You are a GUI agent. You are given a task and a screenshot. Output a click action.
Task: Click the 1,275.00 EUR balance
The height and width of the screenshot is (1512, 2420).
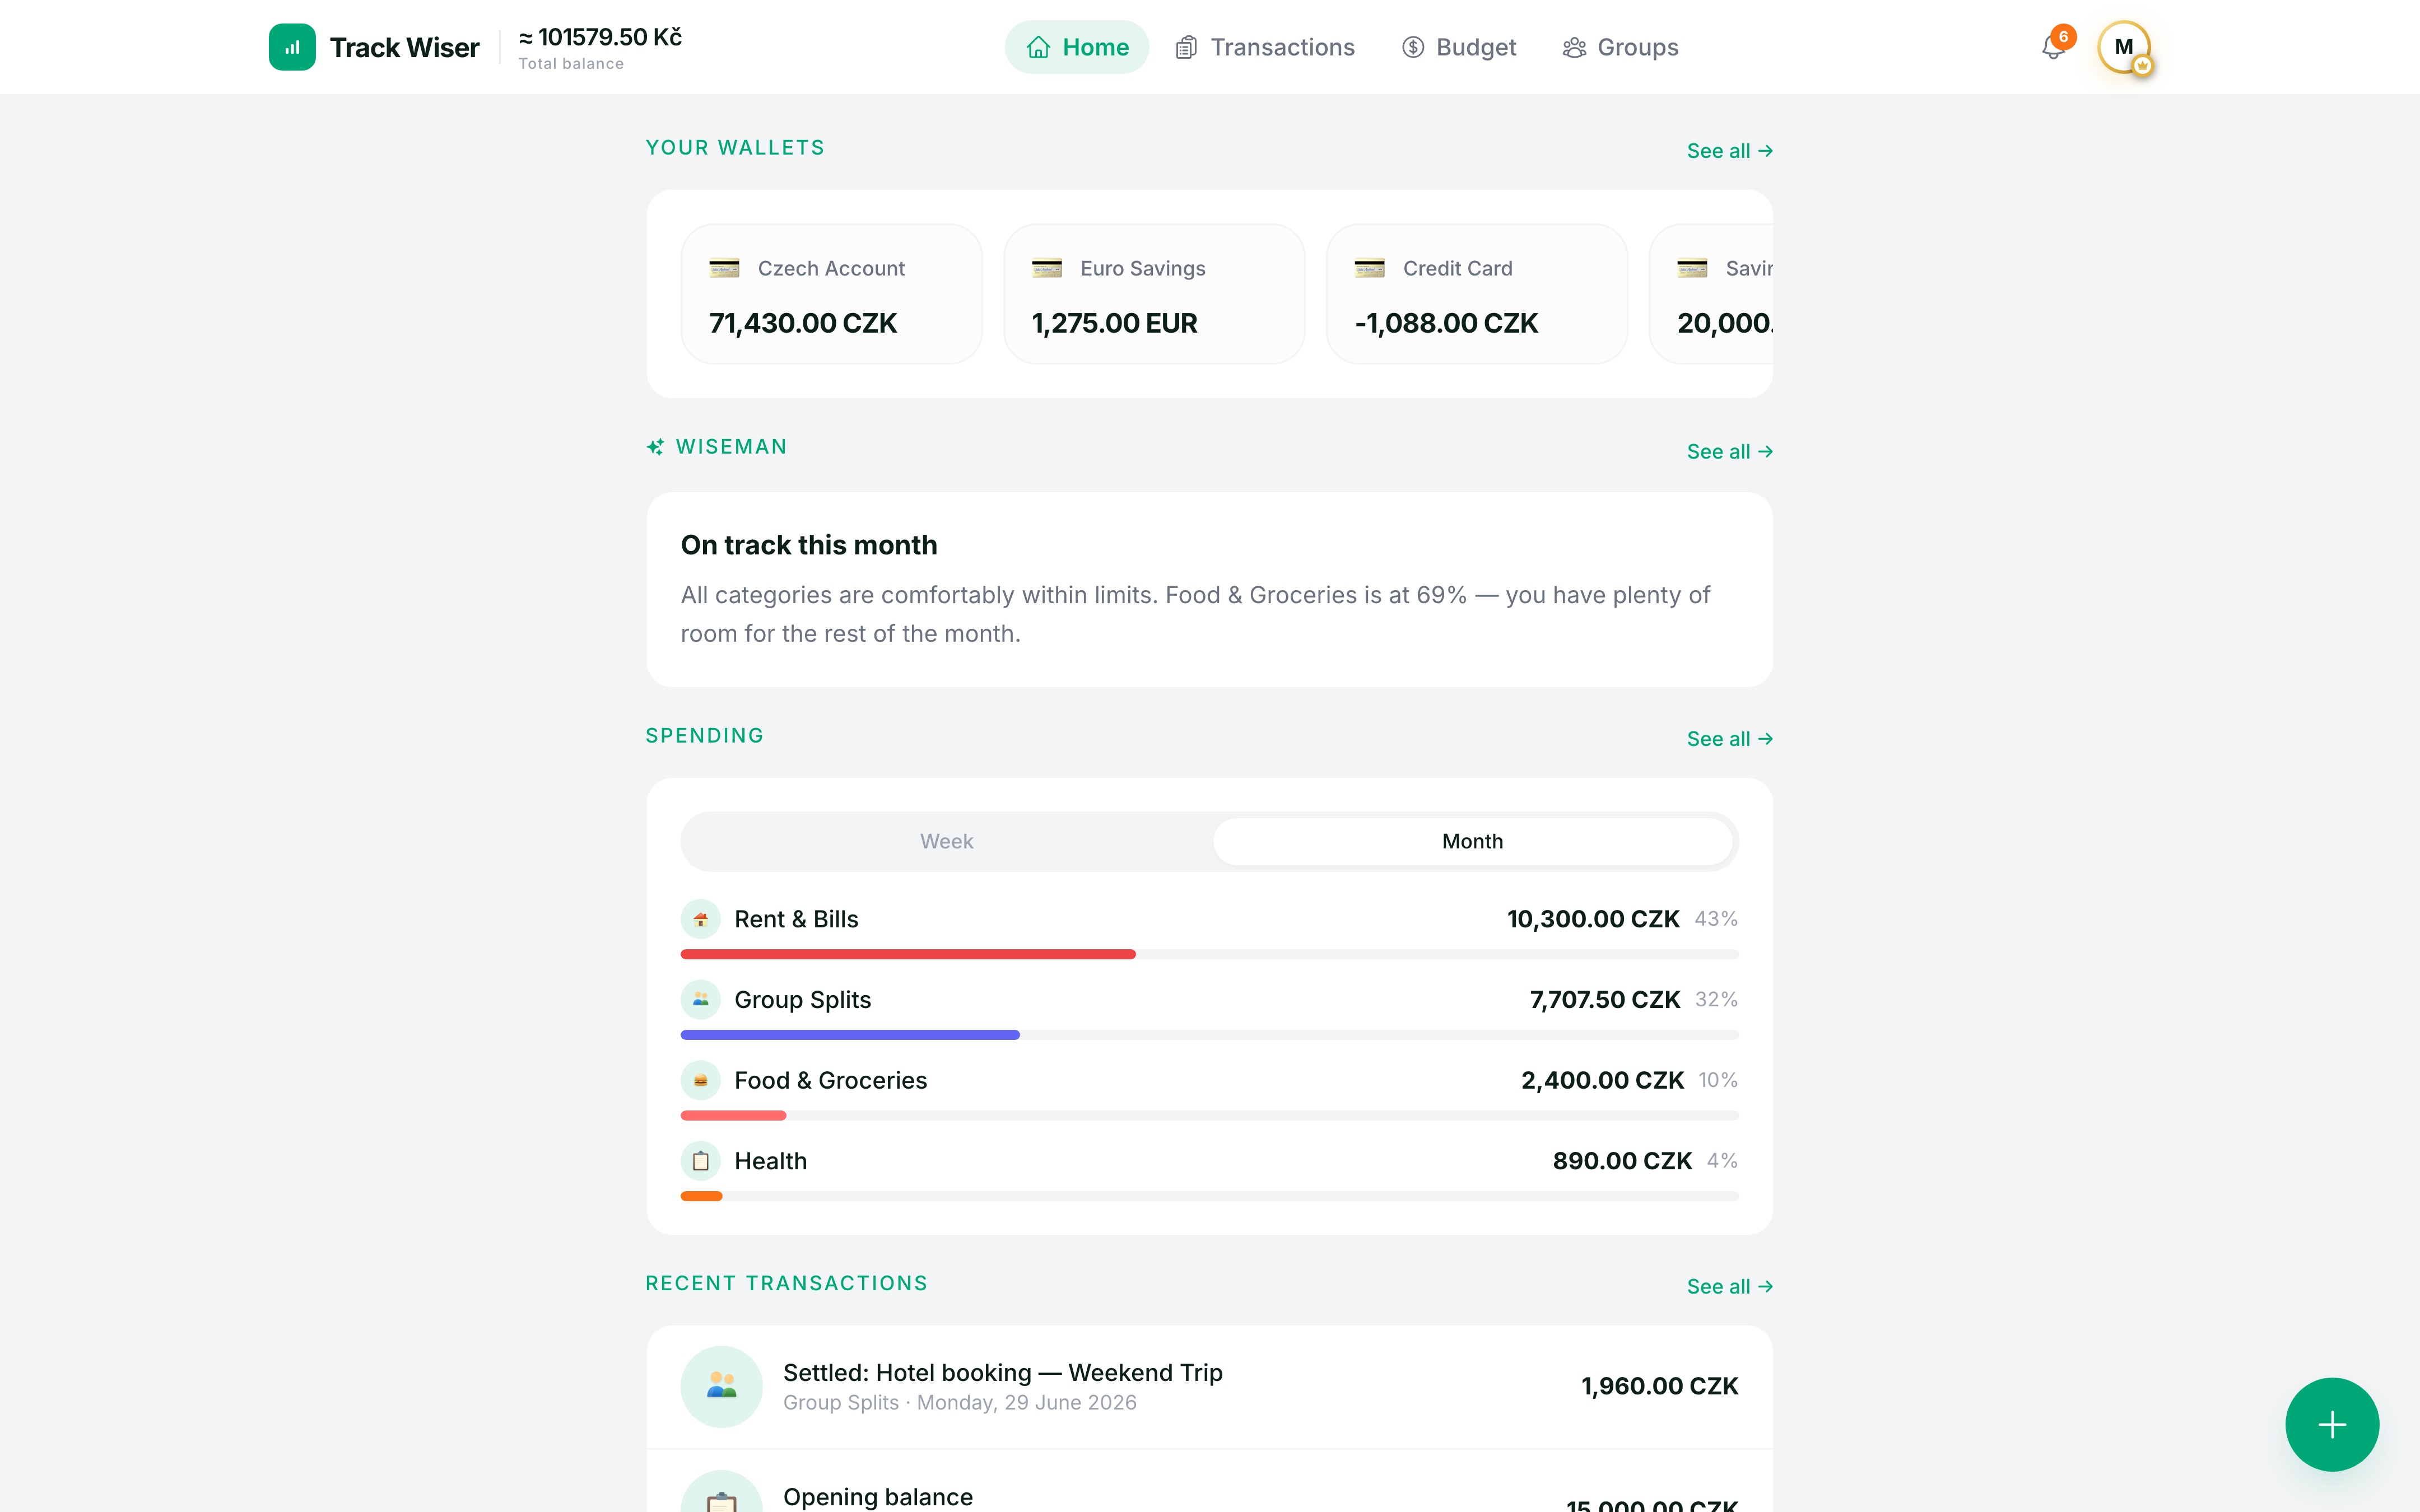pyautogui.click(x=1114, y=323)
